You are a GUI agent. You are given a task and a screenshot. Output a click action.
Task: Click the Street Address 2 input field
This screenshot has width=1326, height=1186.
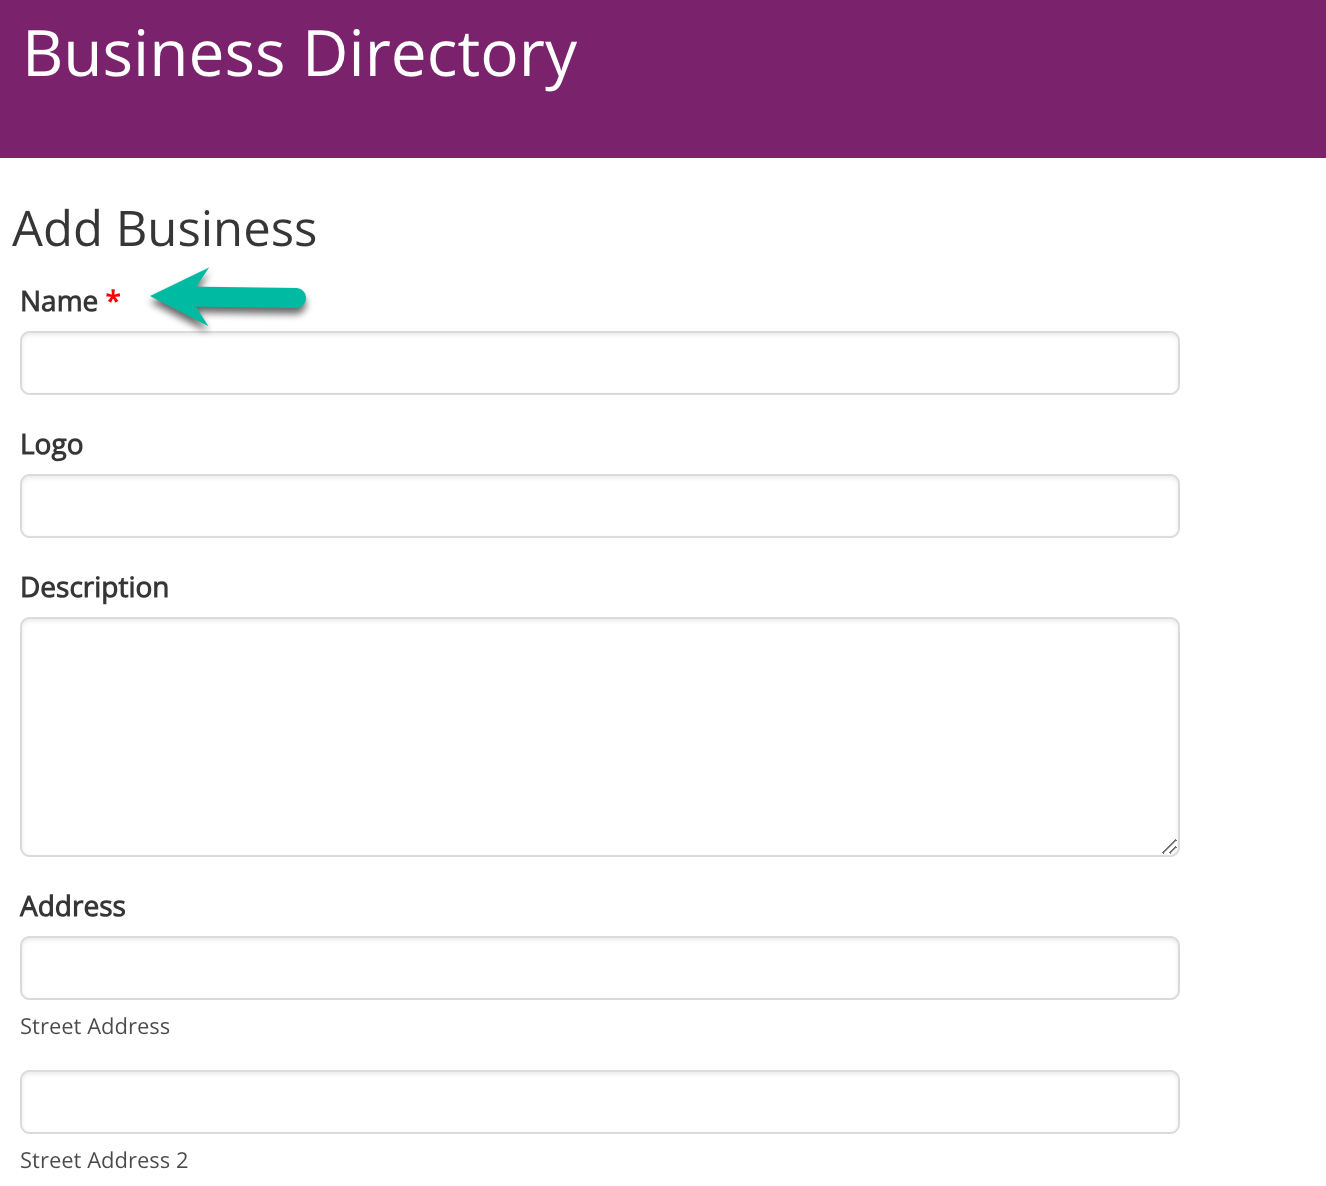(x=599, y=1102)
